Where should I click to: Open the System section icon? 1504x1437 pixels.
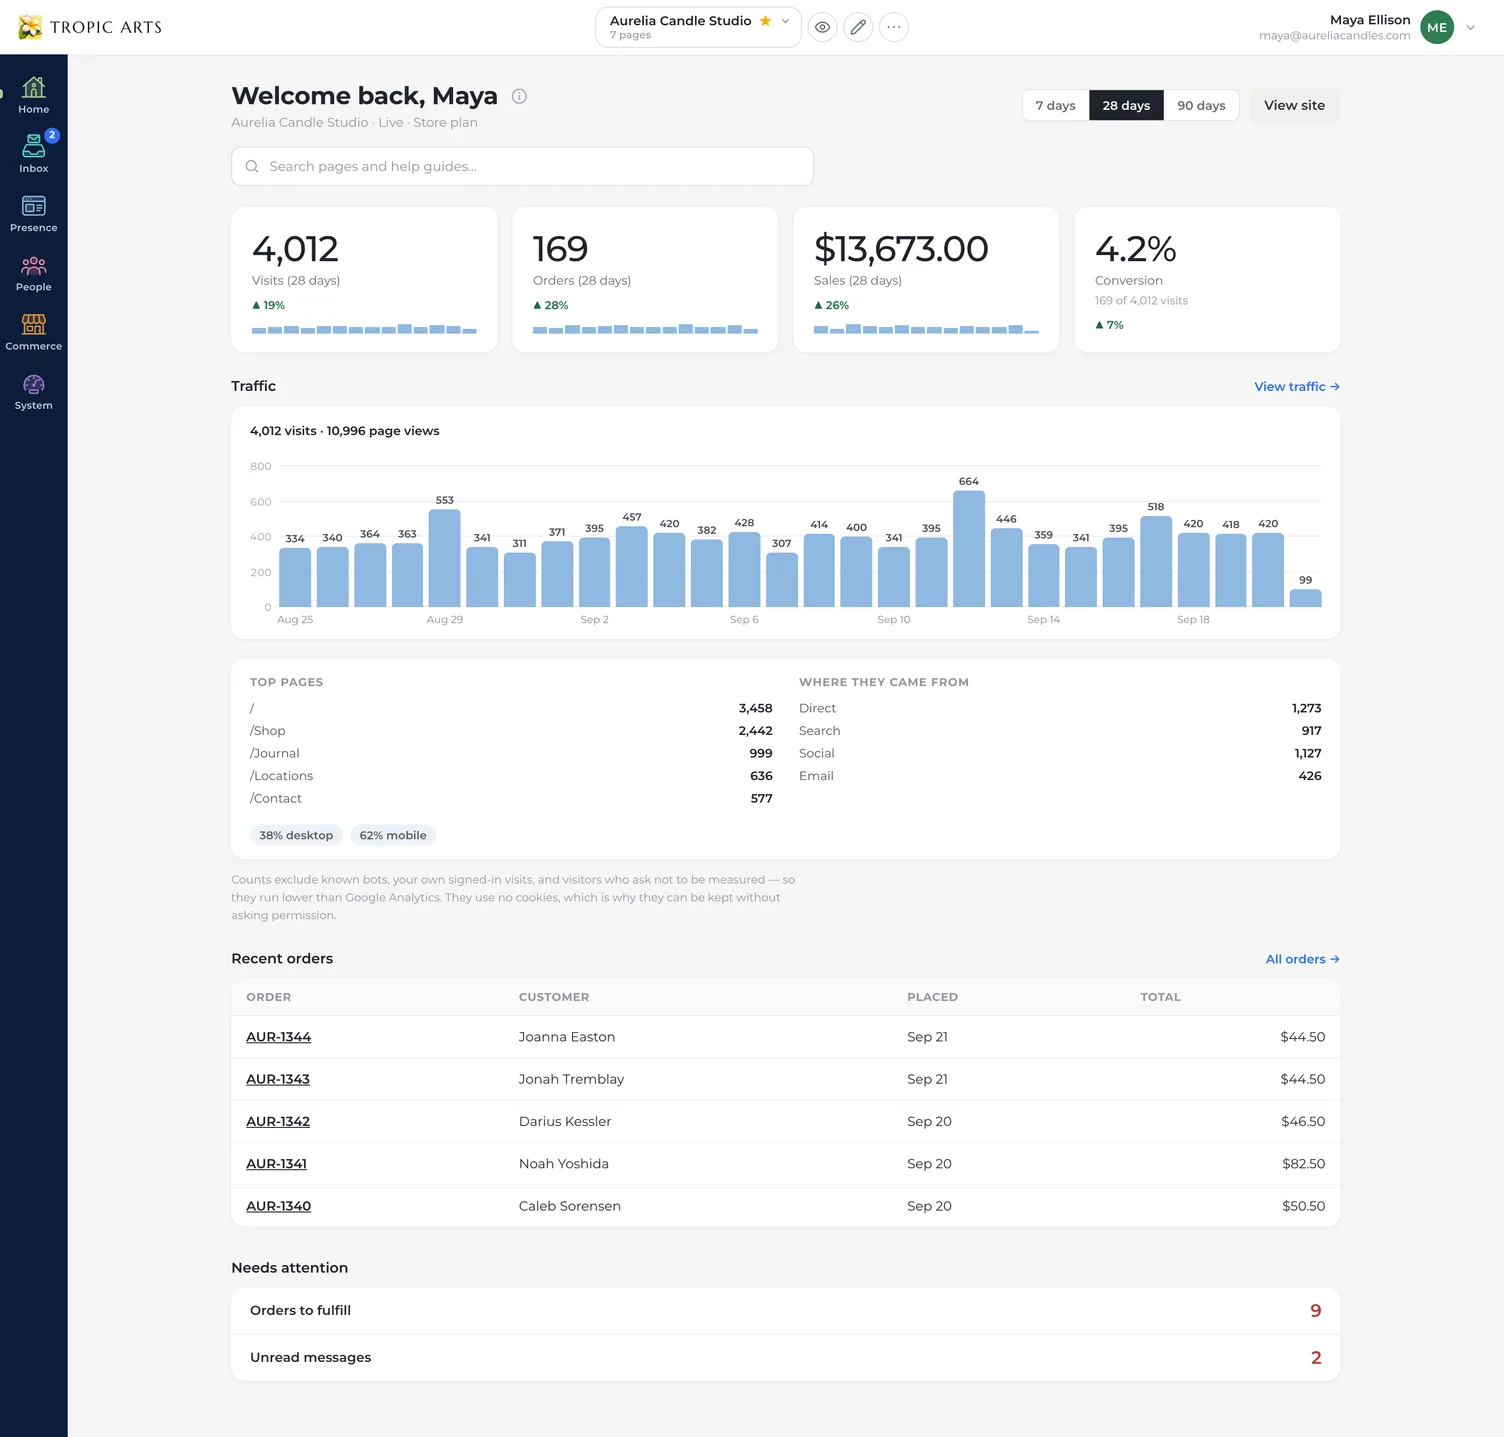coord(33,391)
